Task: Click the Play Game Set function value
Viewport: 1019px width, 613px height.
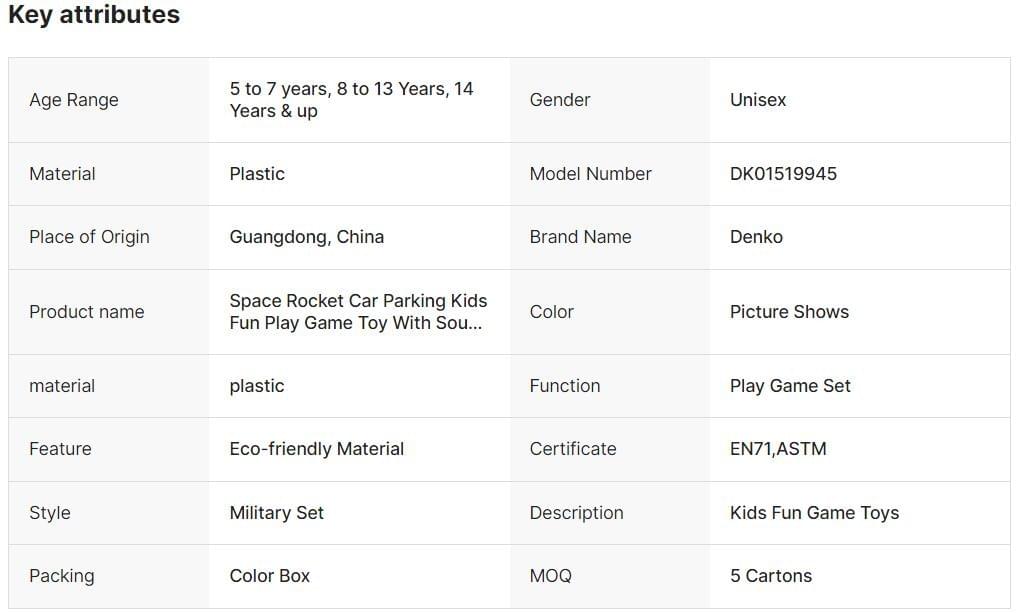Action: 790,386
